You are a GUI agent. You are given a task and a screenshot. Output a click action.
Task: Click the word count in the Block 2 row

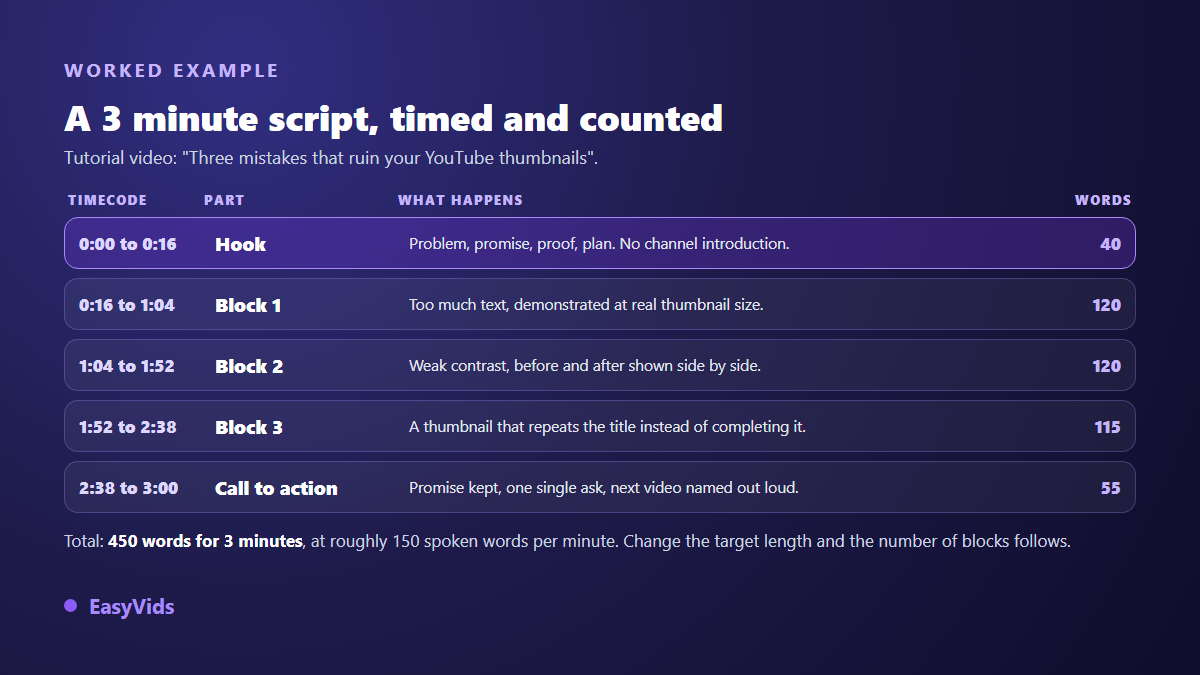(x=1107, y=366)
